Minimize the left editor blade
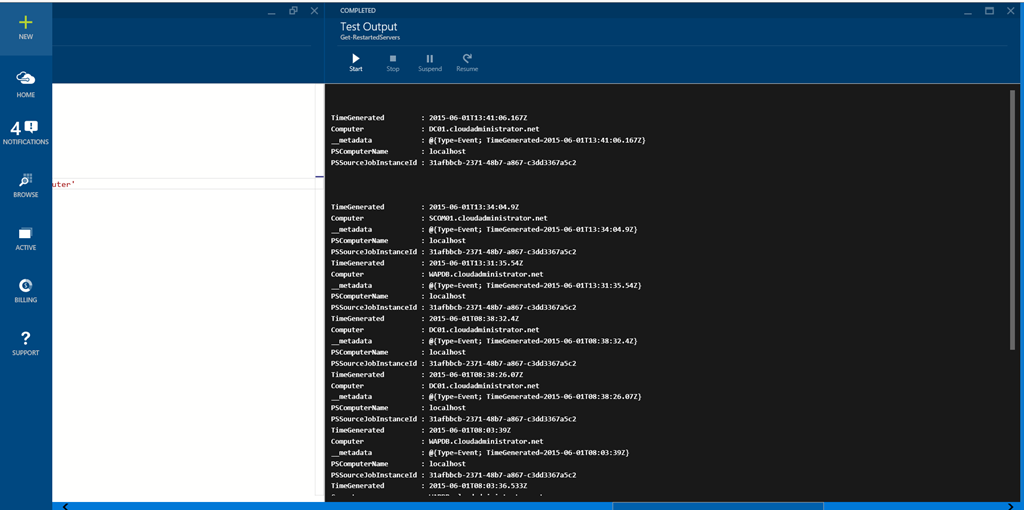The width and height of the screenshot is (1024, 510). 271,11
